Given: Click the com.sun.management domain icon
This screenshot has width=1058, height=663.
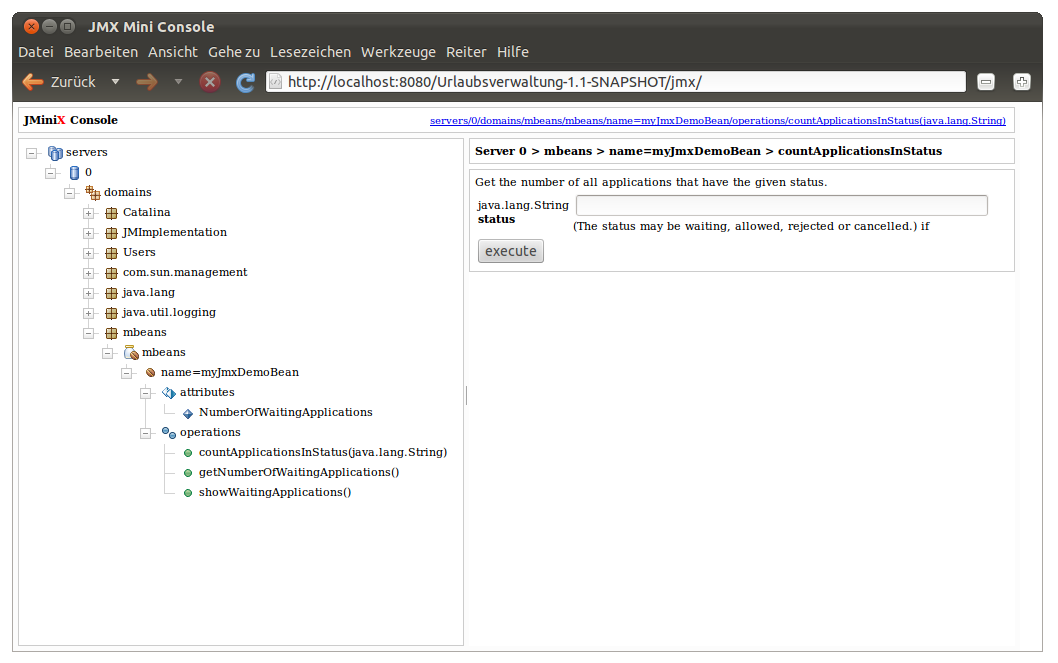Looking at the screenshot, I should point(111,273).
